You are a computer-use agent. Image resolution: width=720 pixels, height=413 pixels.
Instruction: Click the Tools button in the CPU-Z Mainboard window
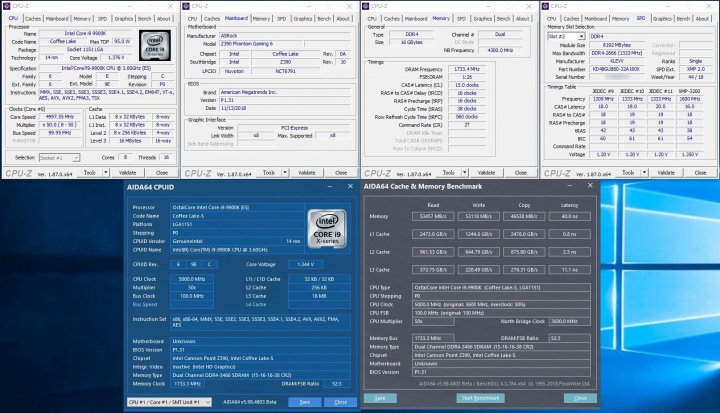click(269, 173)
